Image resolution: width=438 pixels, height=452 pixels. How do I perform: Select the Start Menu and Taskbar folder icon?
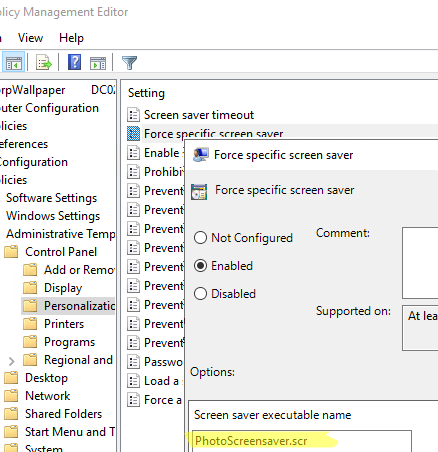click(11, 432)
